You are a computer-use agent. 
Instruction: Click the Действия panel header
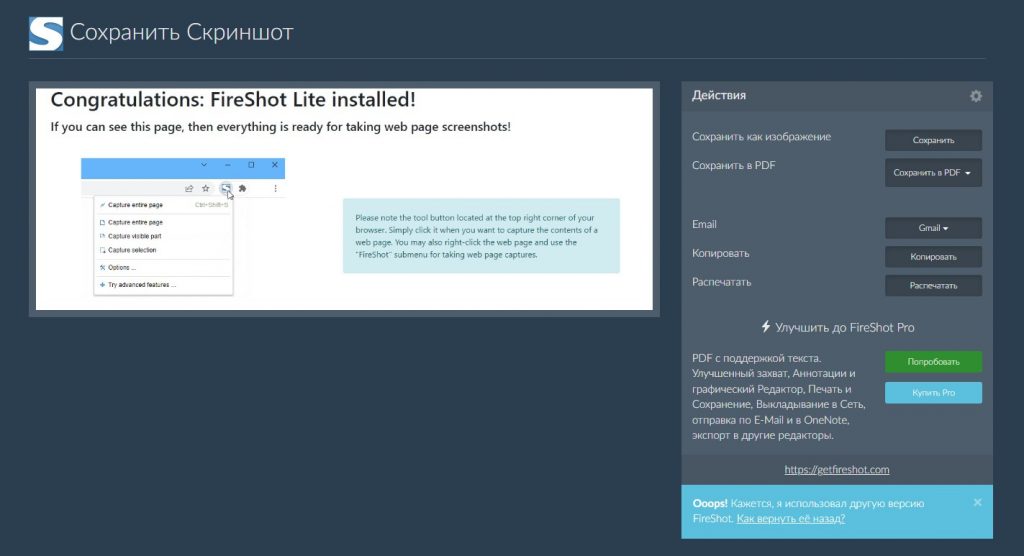[837, 96]
